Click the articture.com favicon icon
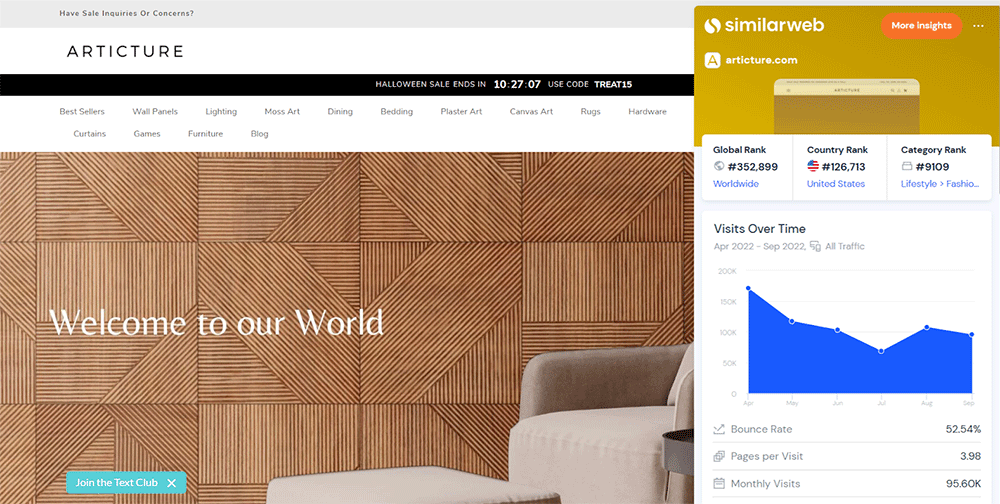1000x504 pixels. (x=713, y=60)
